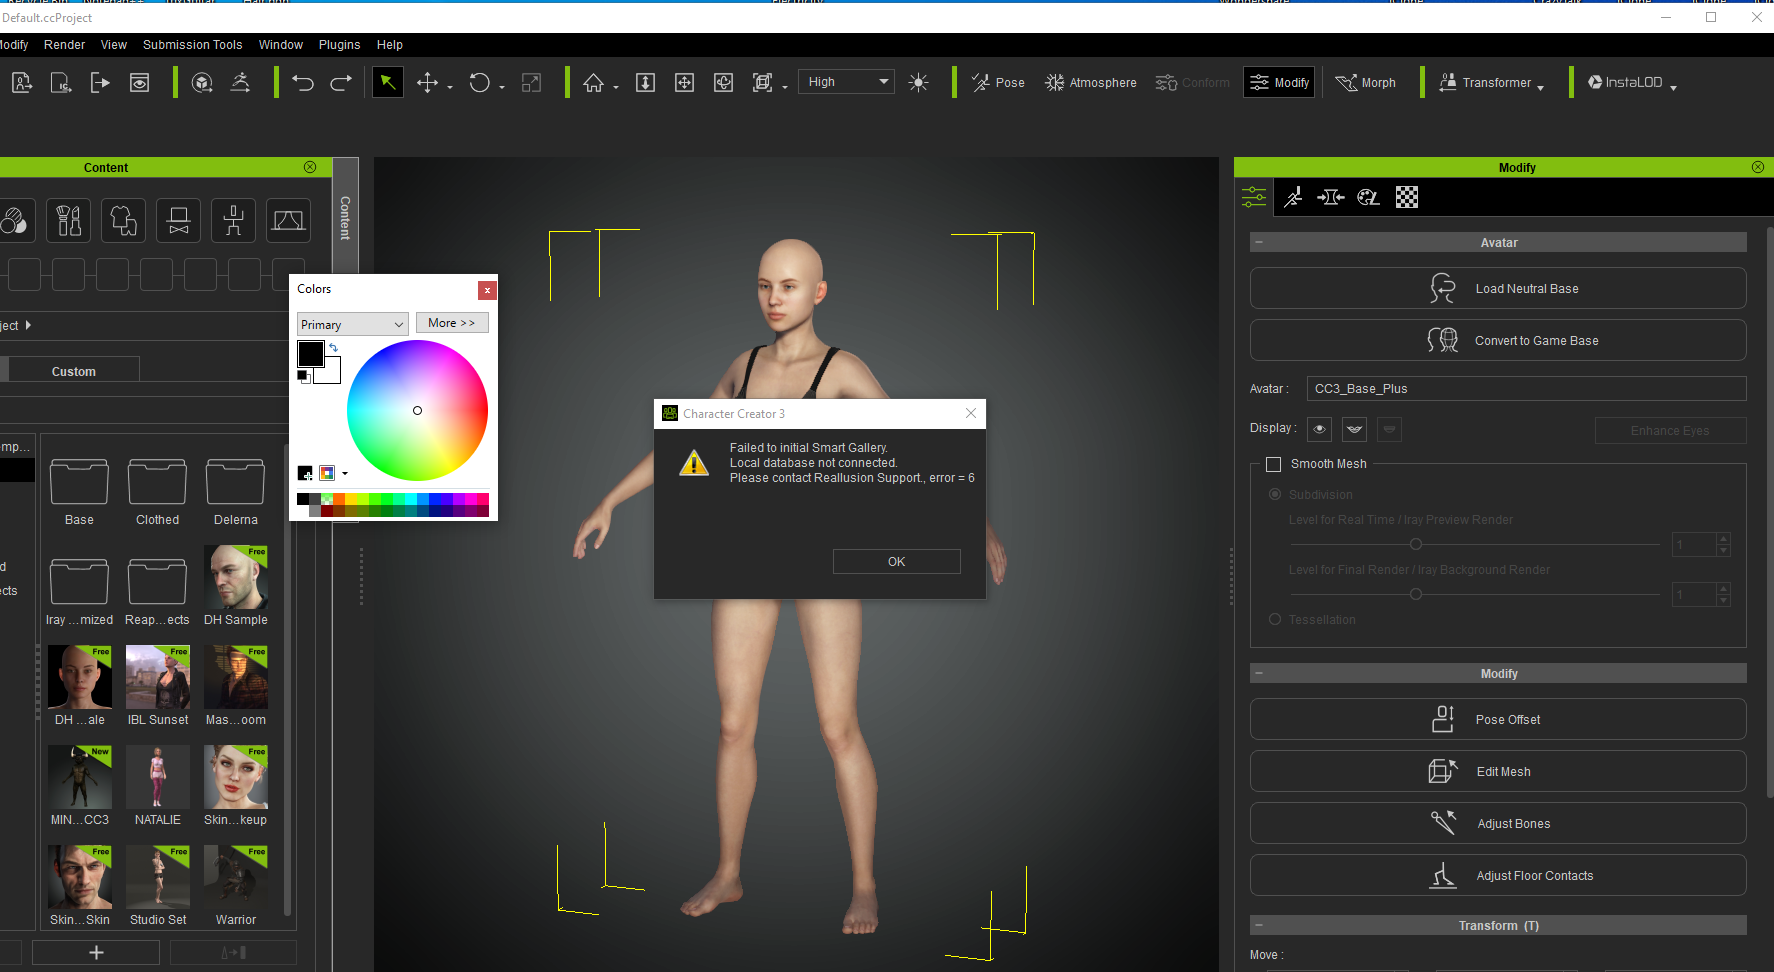
Task: Click Convert to Game Base button
Action: coord(1498,340)
